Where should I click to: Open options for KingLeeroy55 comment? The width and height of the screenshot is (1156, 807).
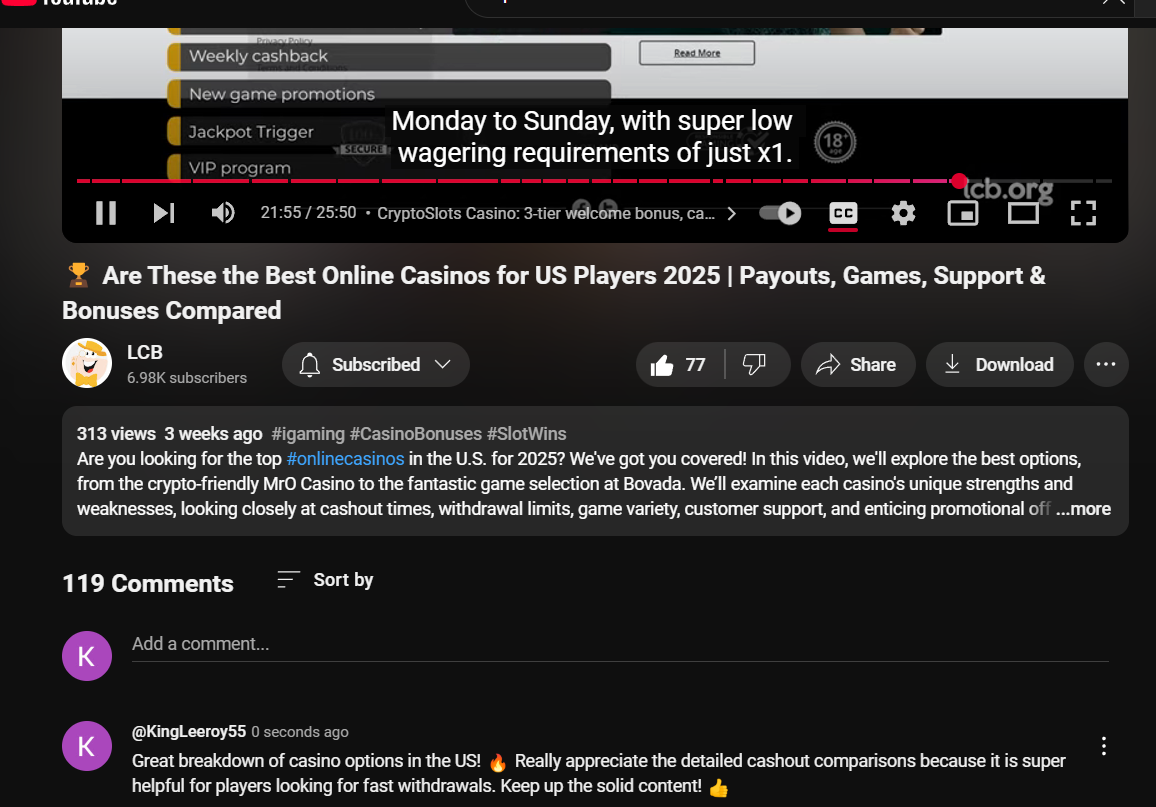[x=1104, y=746]
